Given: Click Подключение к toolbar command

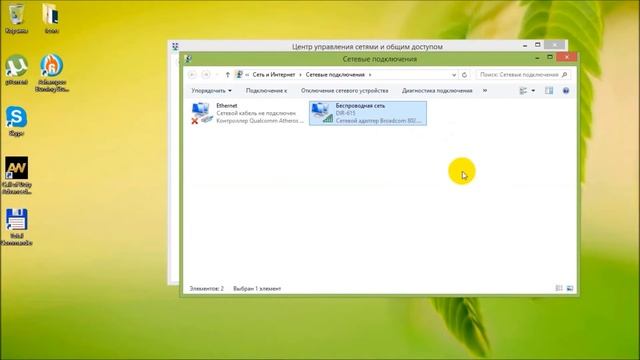Looking at the screenshot, I should pos(266,91).
